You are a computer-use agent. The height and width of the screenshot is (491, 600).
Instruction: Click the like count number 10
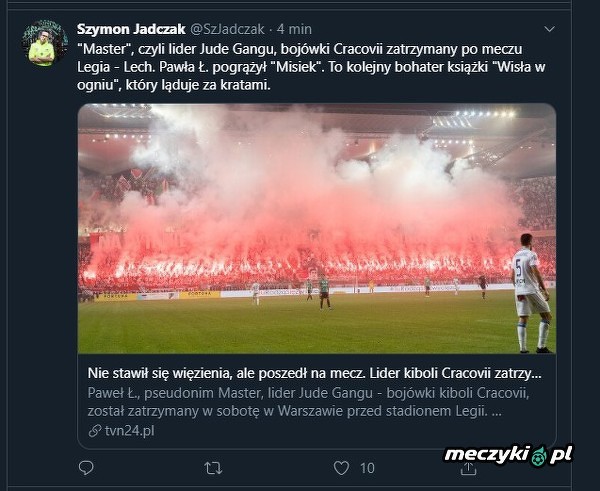click(367, 468)
